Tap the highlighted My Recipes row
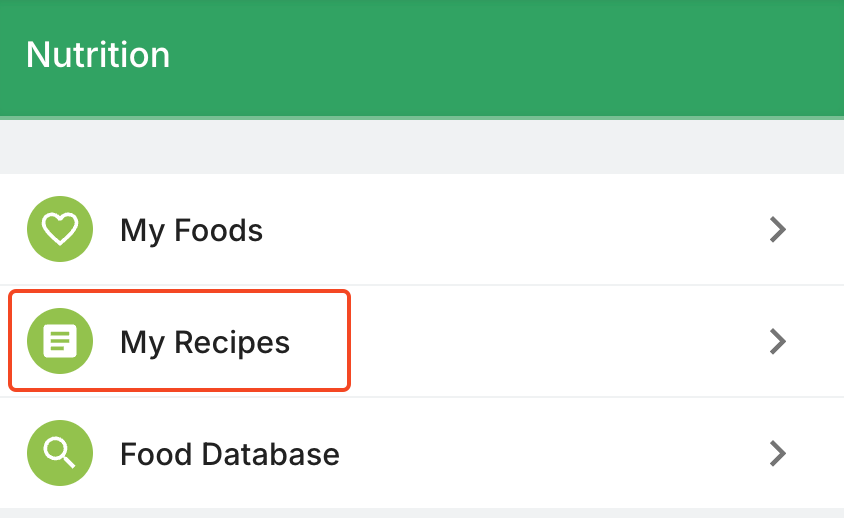This screenshot has width=844, height=518. tap(180, 341)
